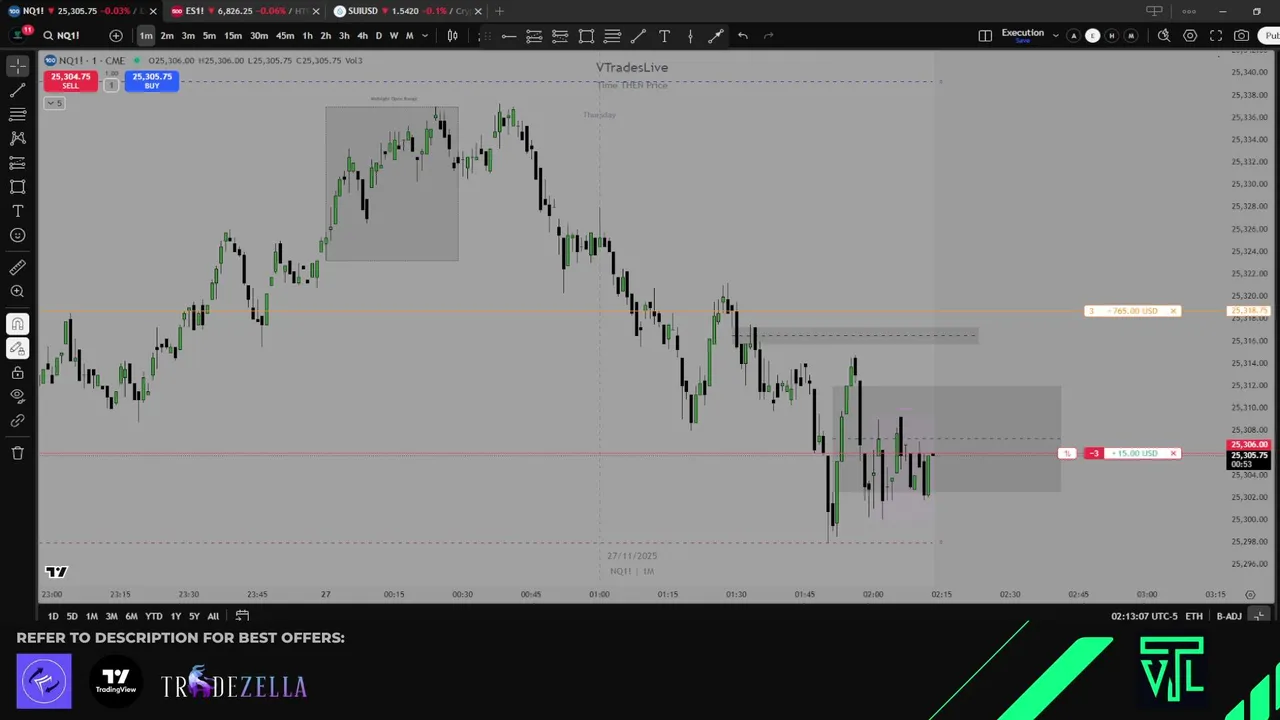Switch to the NQ1! tab
The width and height of the screenshot is (1280, 720).
click(78, 11)
